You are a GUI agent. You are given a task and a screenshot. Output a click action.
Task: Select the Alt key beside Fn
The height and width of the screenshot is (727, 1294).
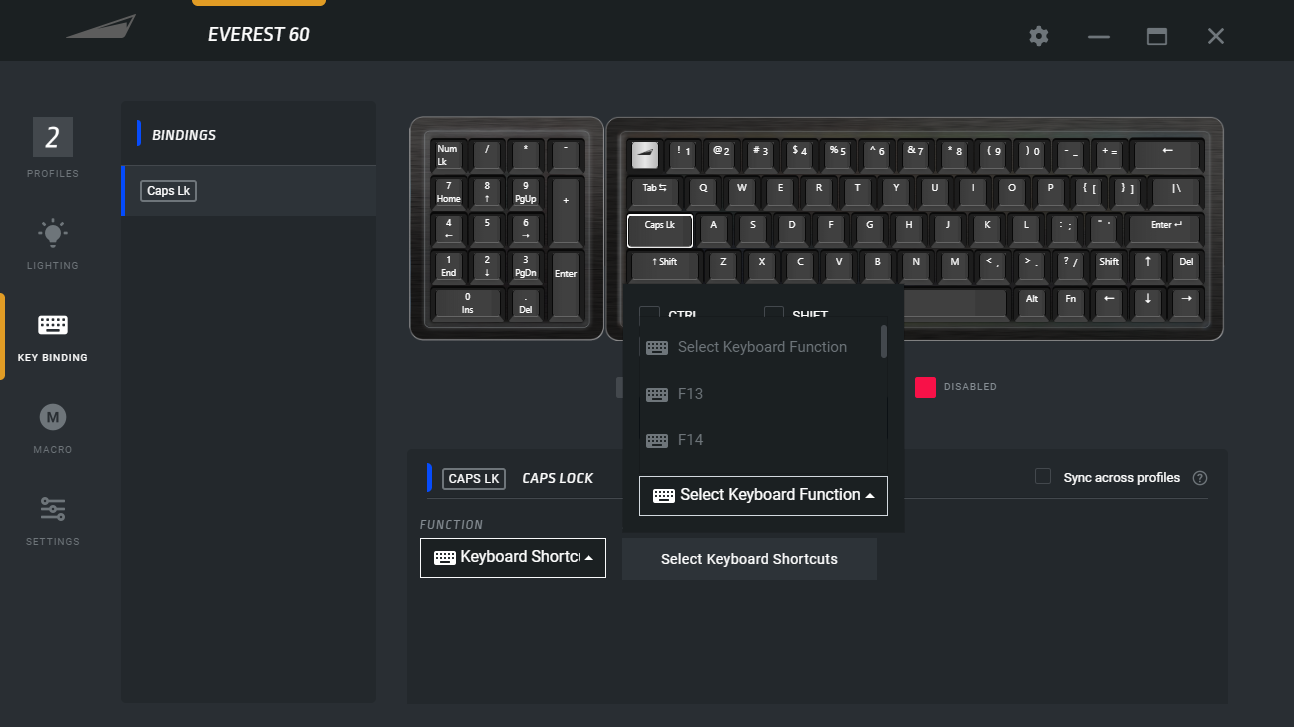(x=1031, y=303)
